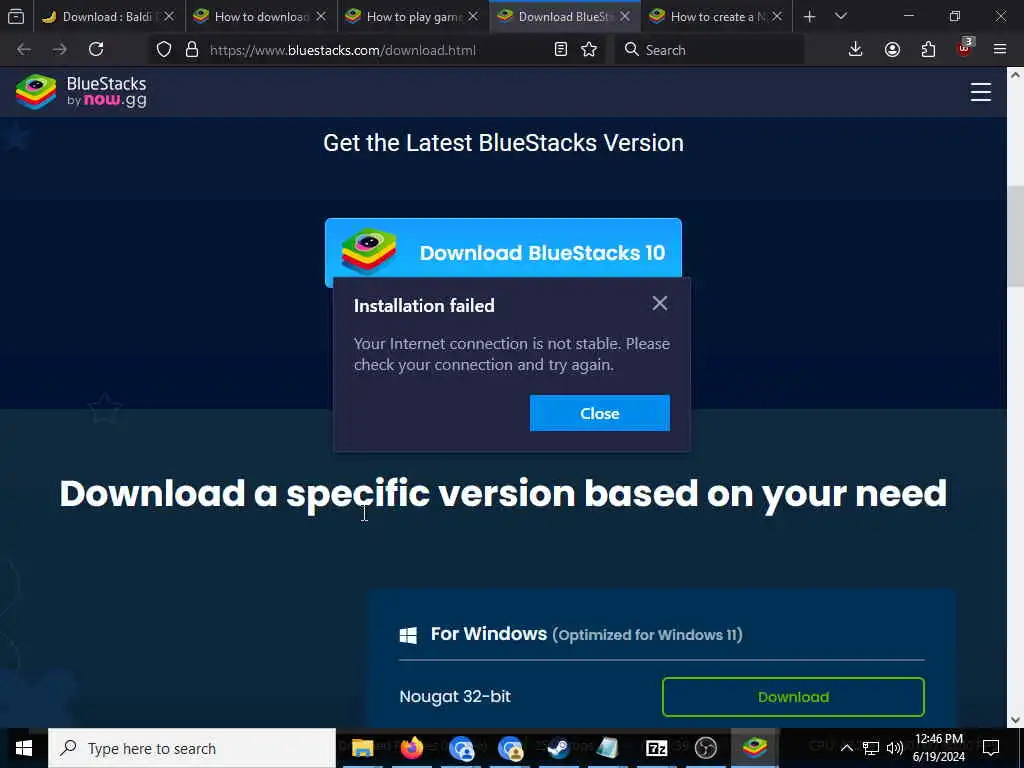Switch to the How to create a tab
Screen dimensions: 1024x768
[716, 16]
